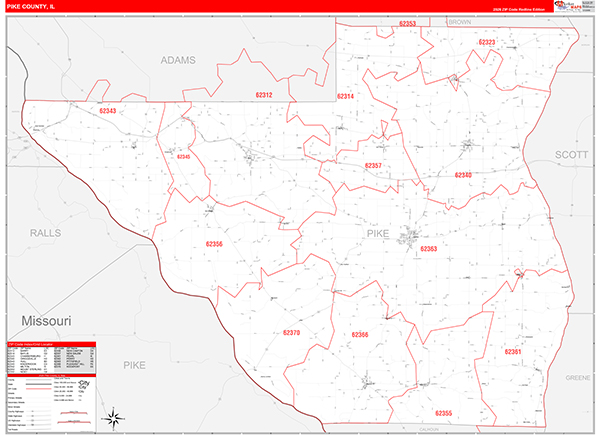Click the ADAMS county label
Screen dimensions: 600x435
point(178,60)
